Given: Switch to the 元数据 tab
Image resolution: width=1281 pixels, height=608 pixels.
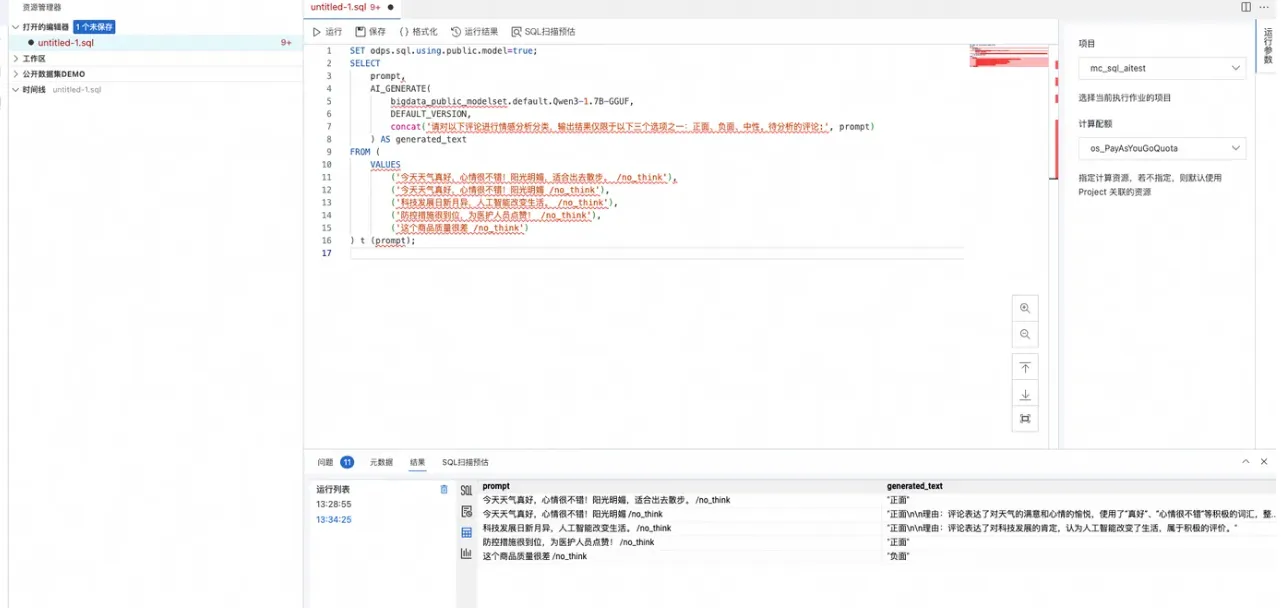Looking at the screenshot, I should coord(381,462).
